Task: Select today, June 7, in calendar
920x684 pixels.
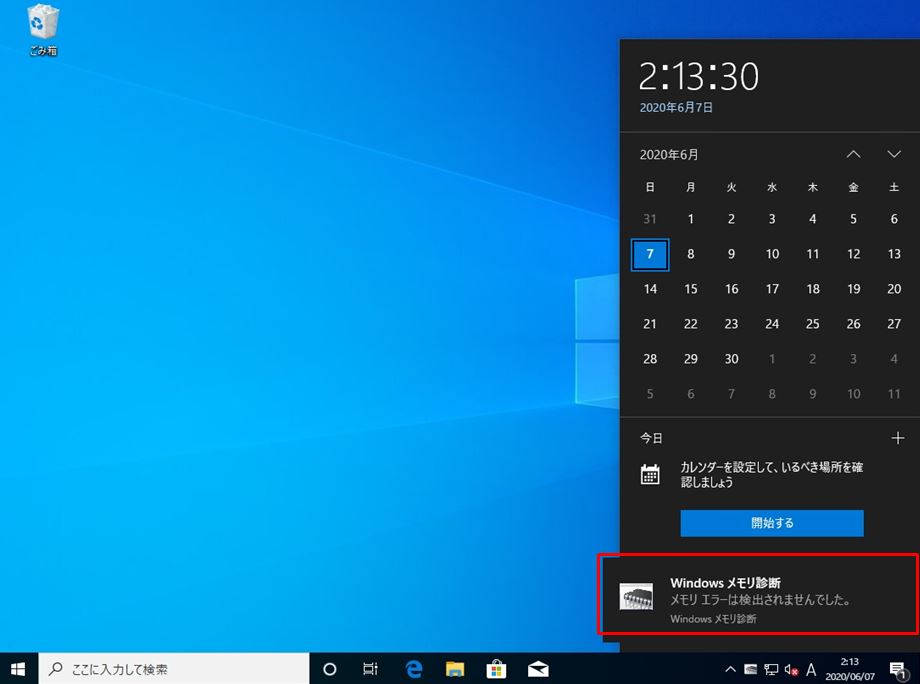Action: [650, 254]
